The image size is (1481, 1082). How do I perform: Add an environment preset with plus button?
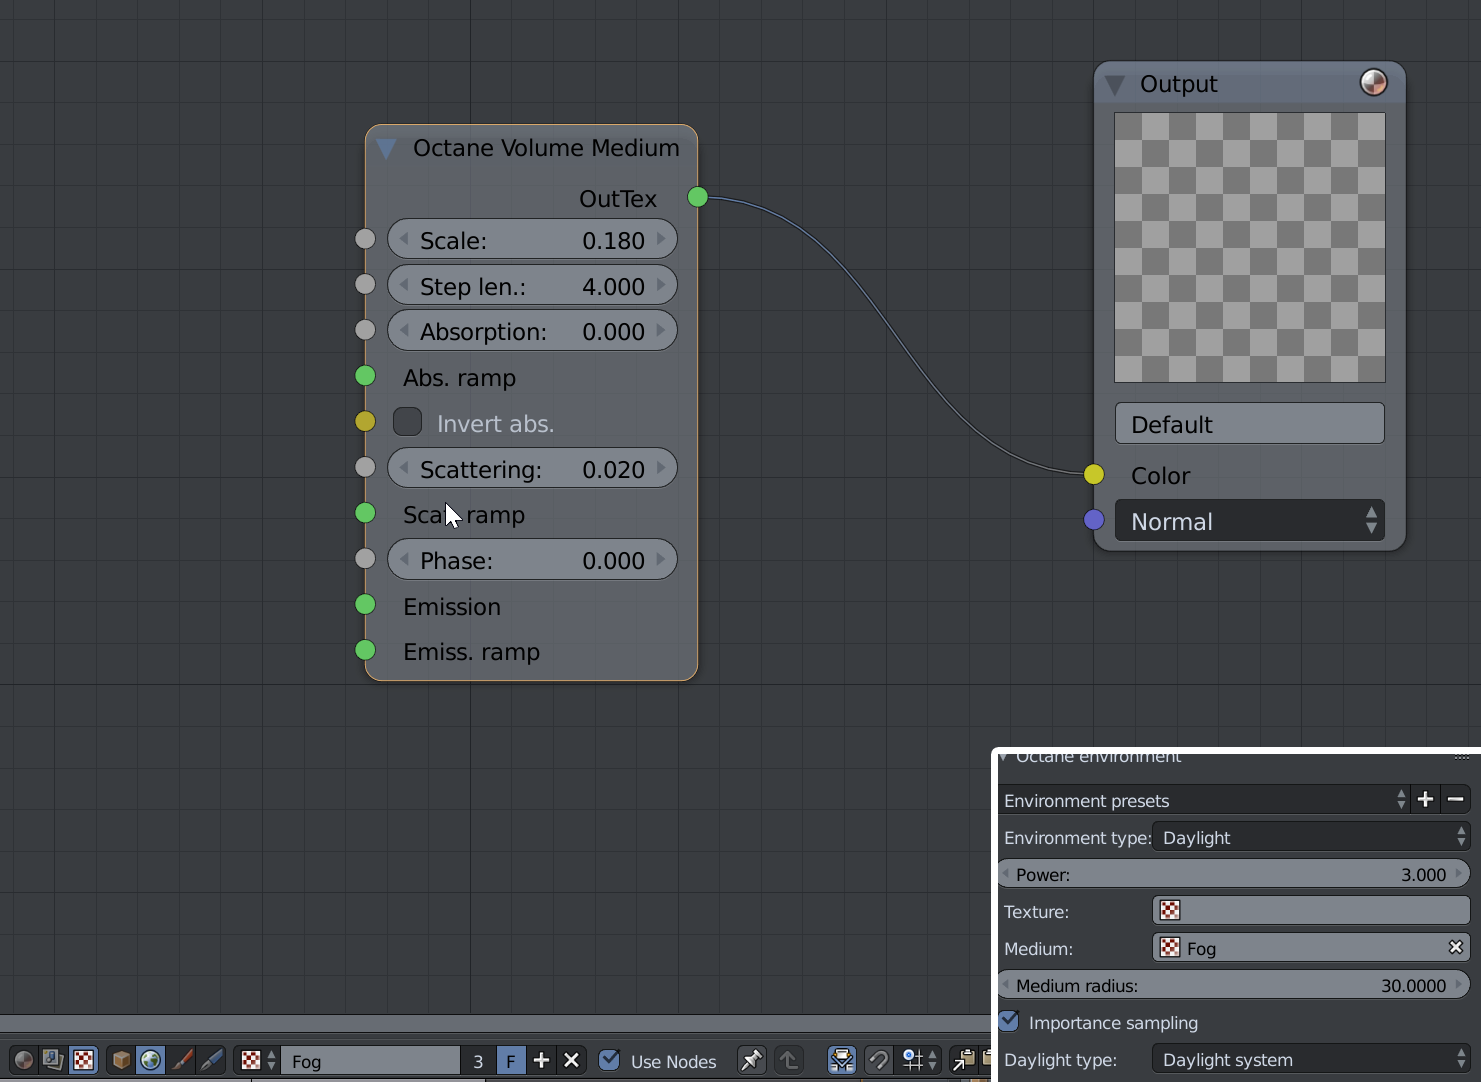[1426, 799]
